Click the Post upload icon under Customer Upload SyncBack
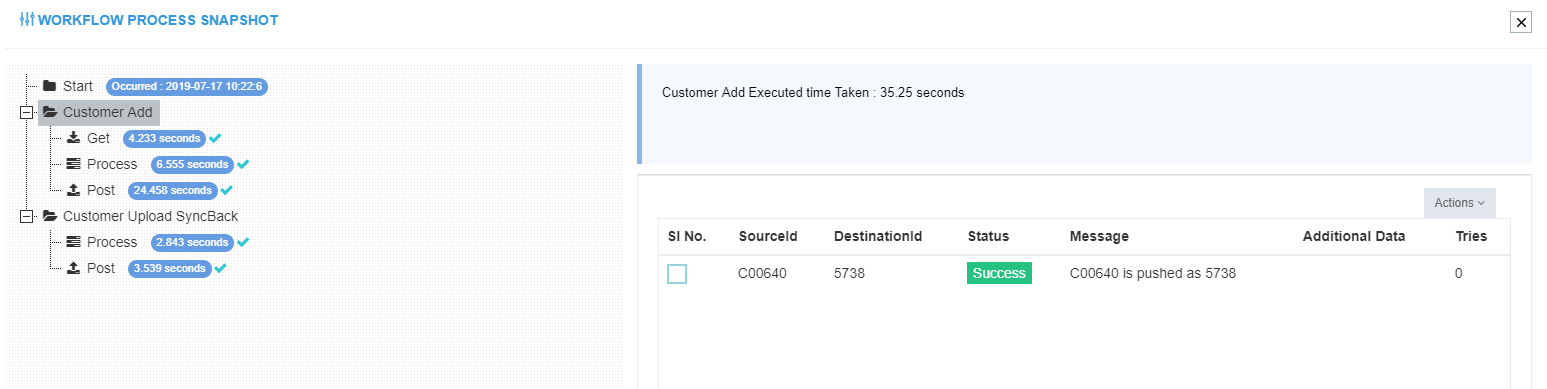This screenshot has height=389, width=1547. (73, 268)
